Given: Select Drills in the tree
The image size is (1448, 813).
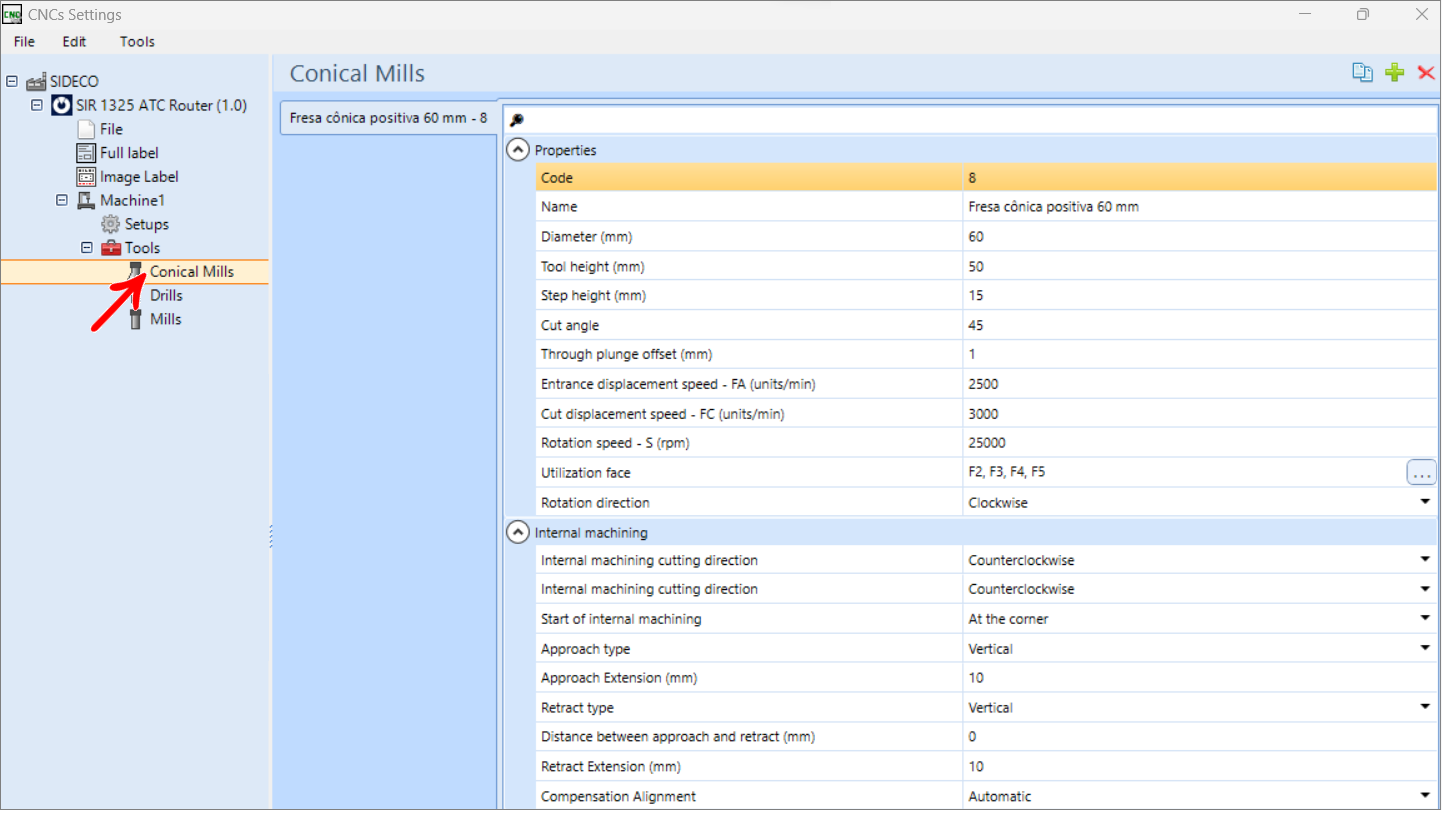Looking at the screenshot, I should (167, 295).
